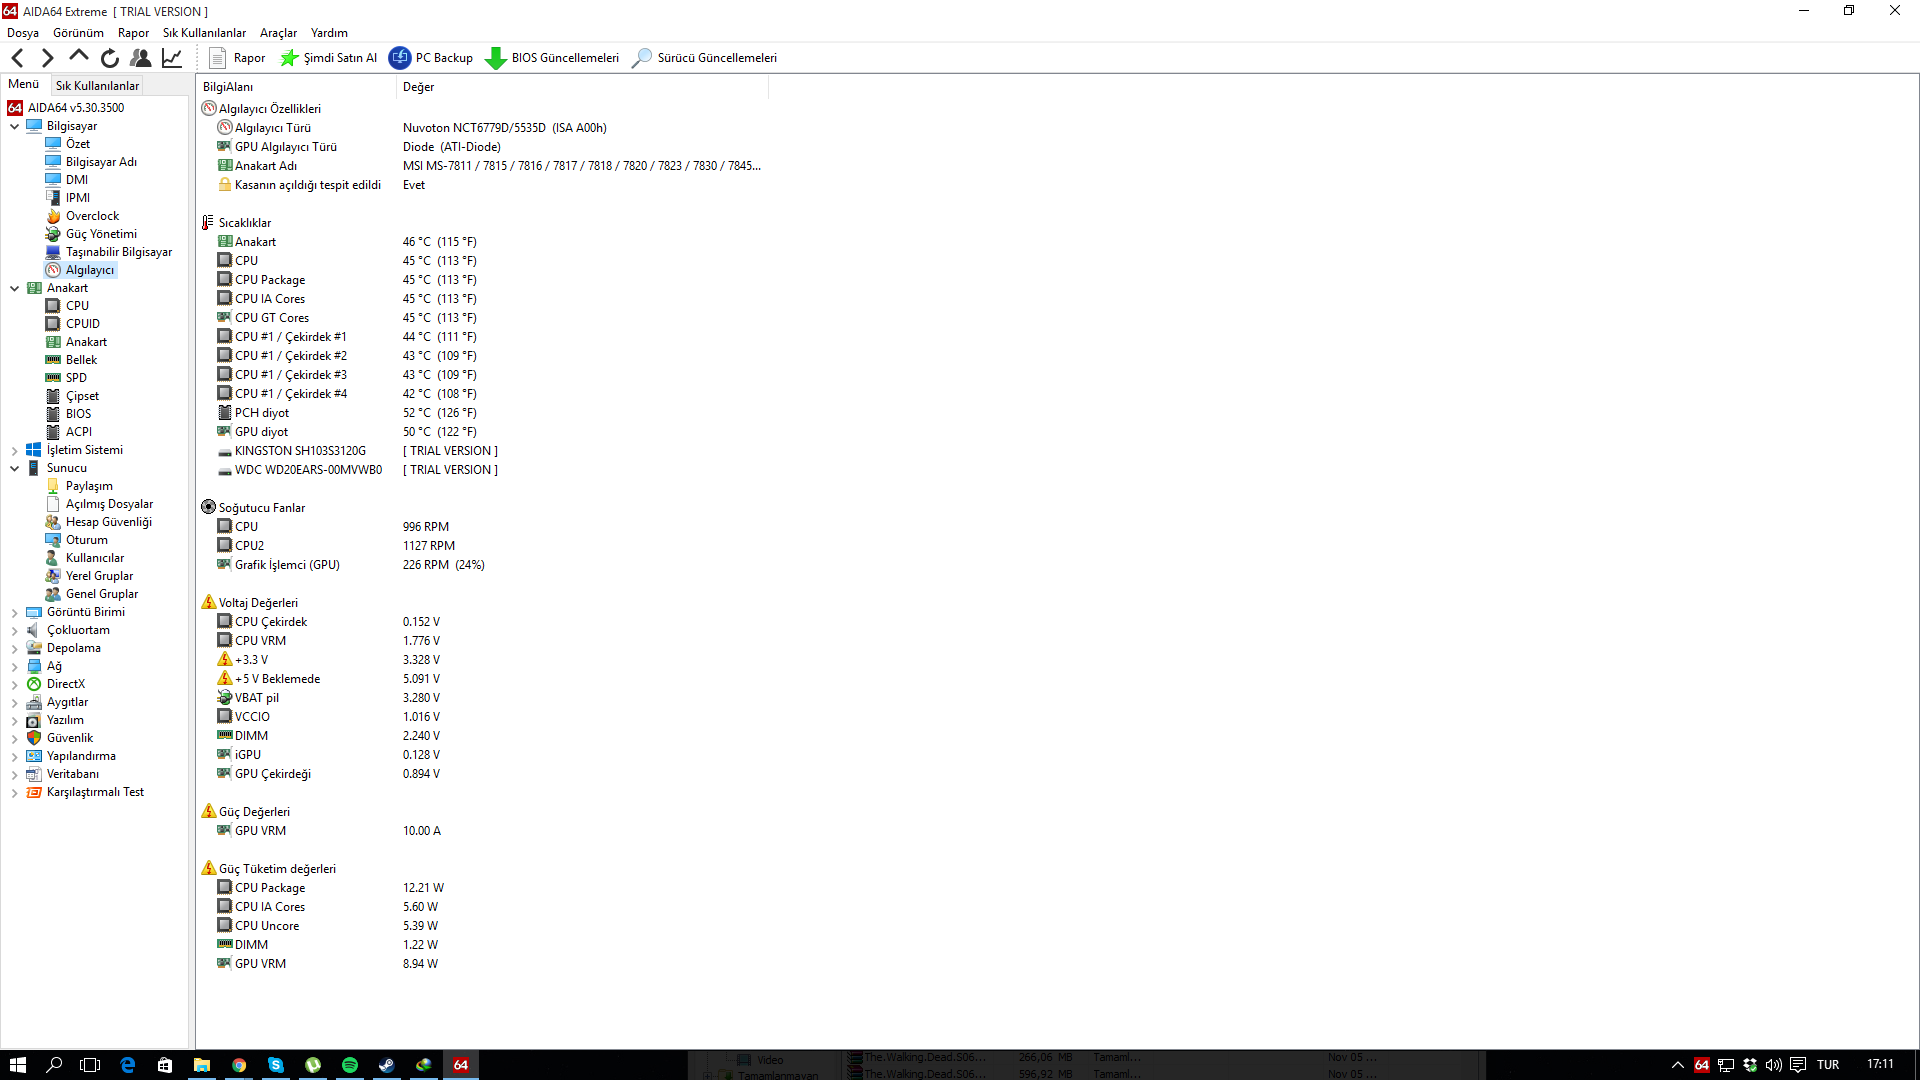This screenshot has height=1080, width=1920.
Task: Refresh the sensor page
Action: coord(110,58)
